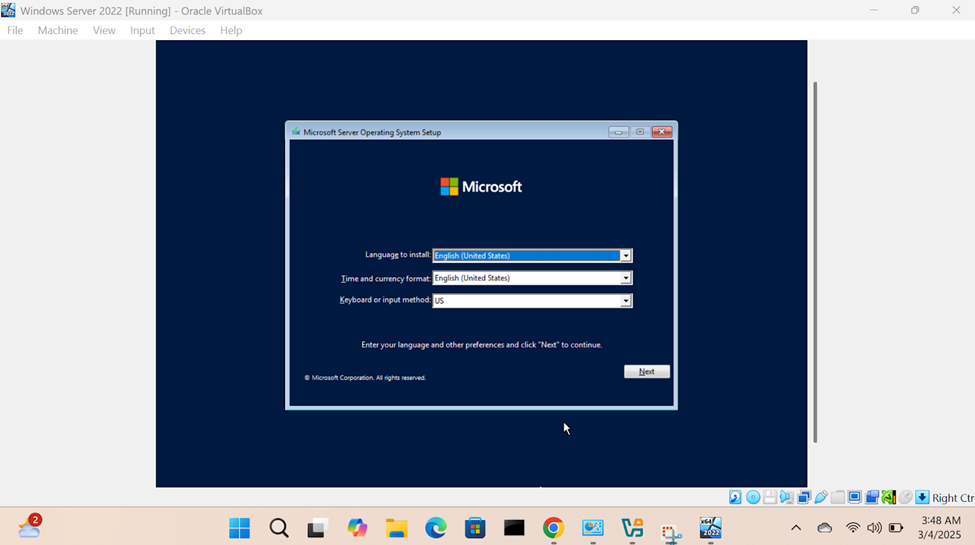975x545 pixels.
Task: Click the floppy disk status icon
Action: pos(770,497)
